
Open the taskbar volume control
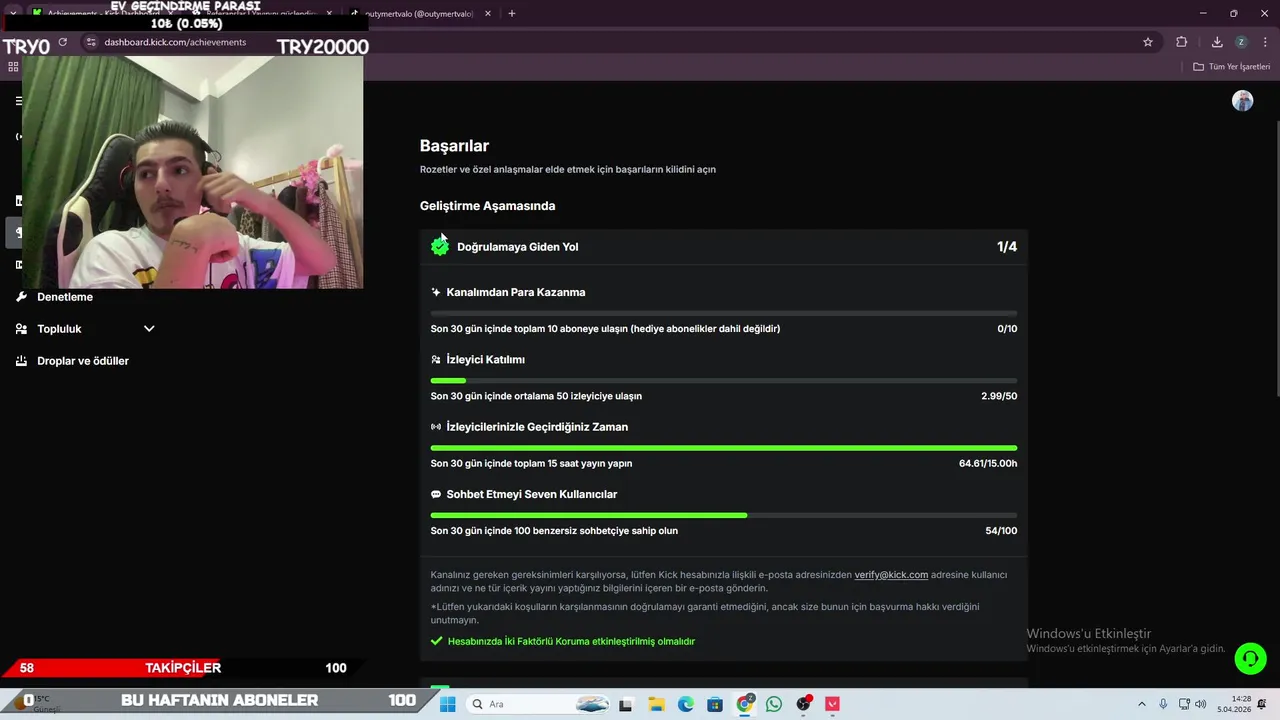(1200, 704)
